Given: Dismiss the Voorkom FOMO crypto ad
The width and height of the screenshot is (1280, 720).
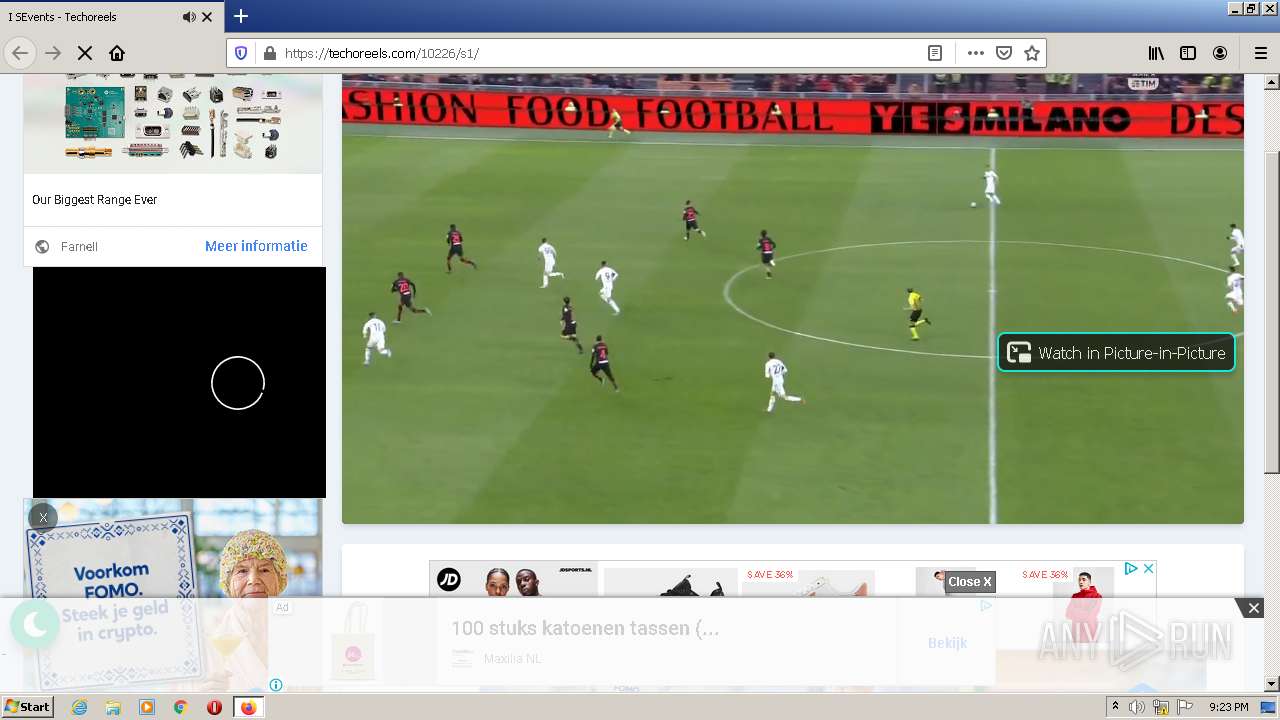Looking at the screenshot, I should 43,517.
